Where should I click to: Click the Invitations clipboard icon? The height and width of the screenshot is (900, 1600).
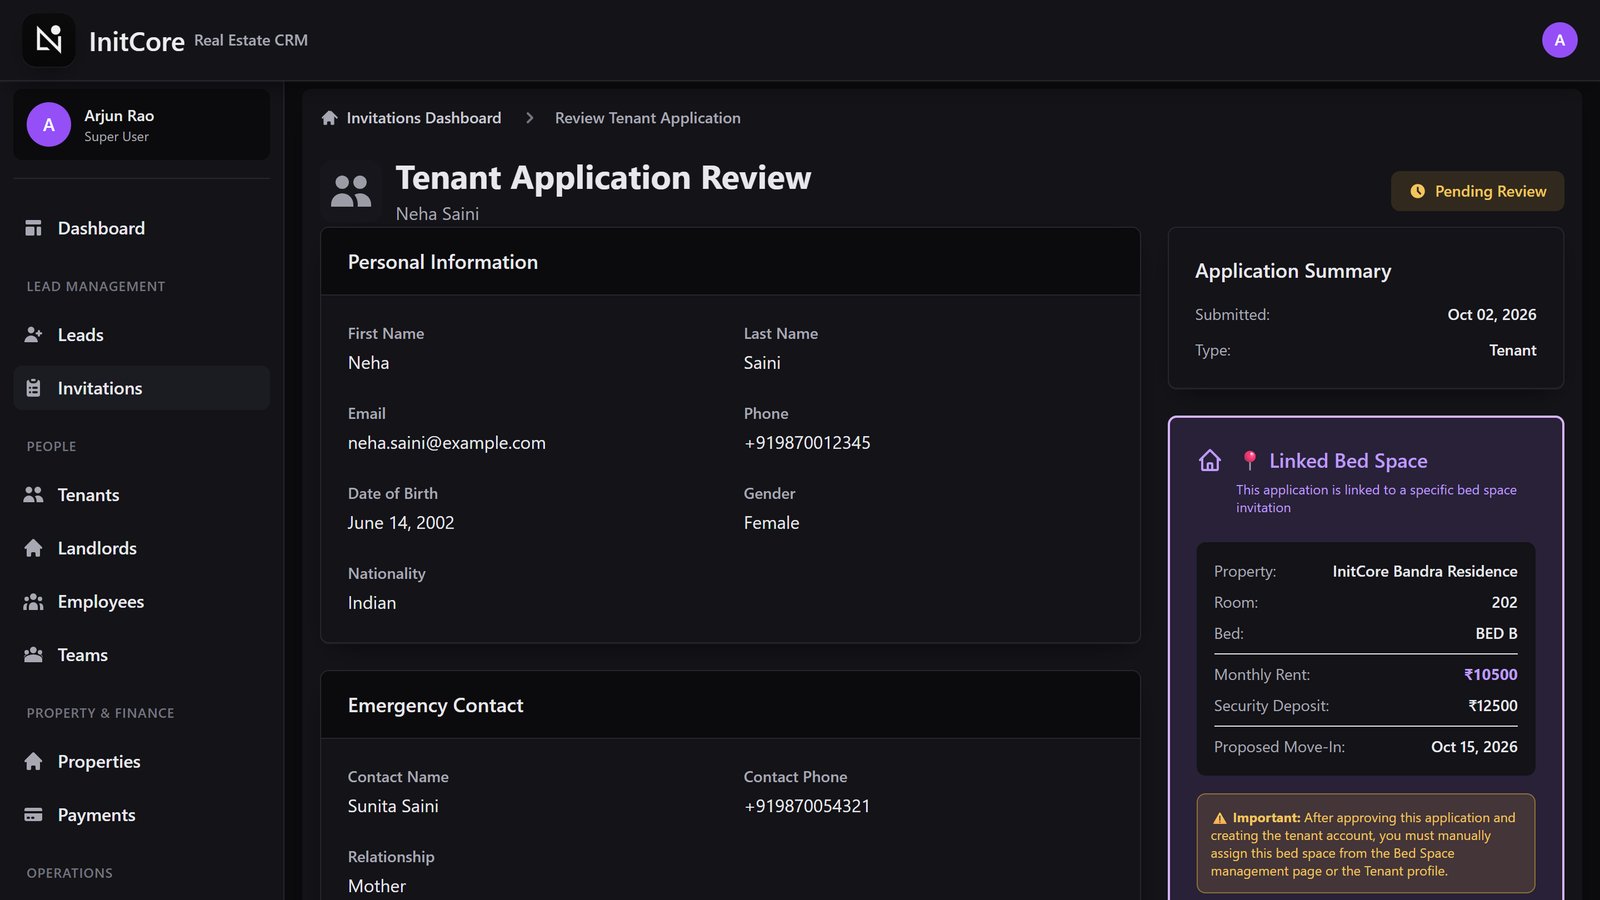point(33,388)
